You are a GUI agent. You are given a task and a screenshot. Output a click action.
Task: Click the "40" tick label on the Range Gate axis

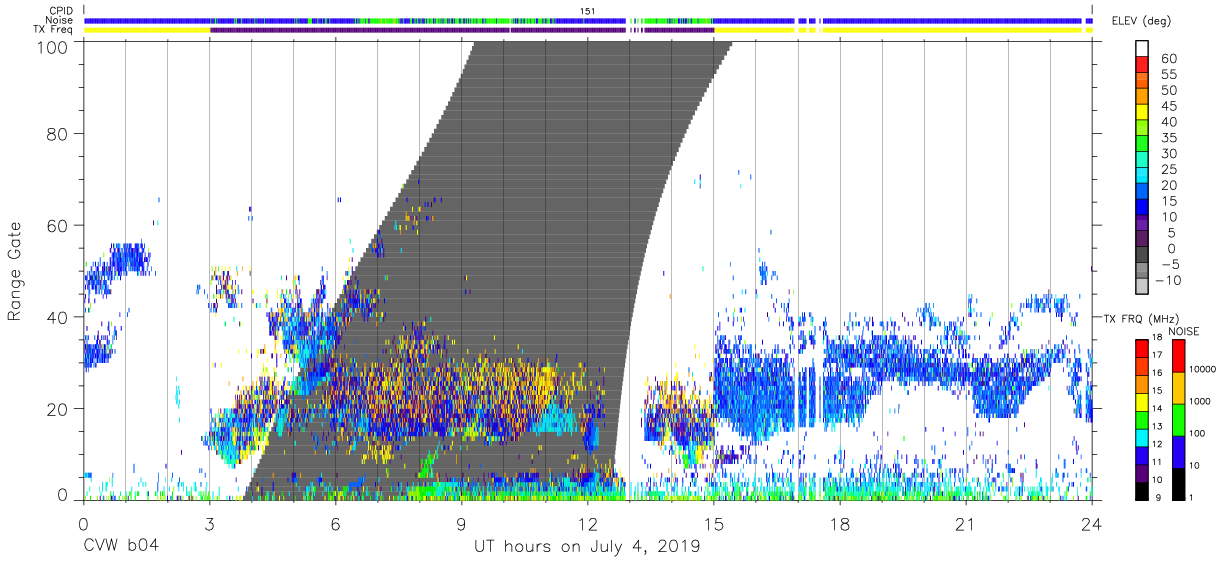(57, 317)
